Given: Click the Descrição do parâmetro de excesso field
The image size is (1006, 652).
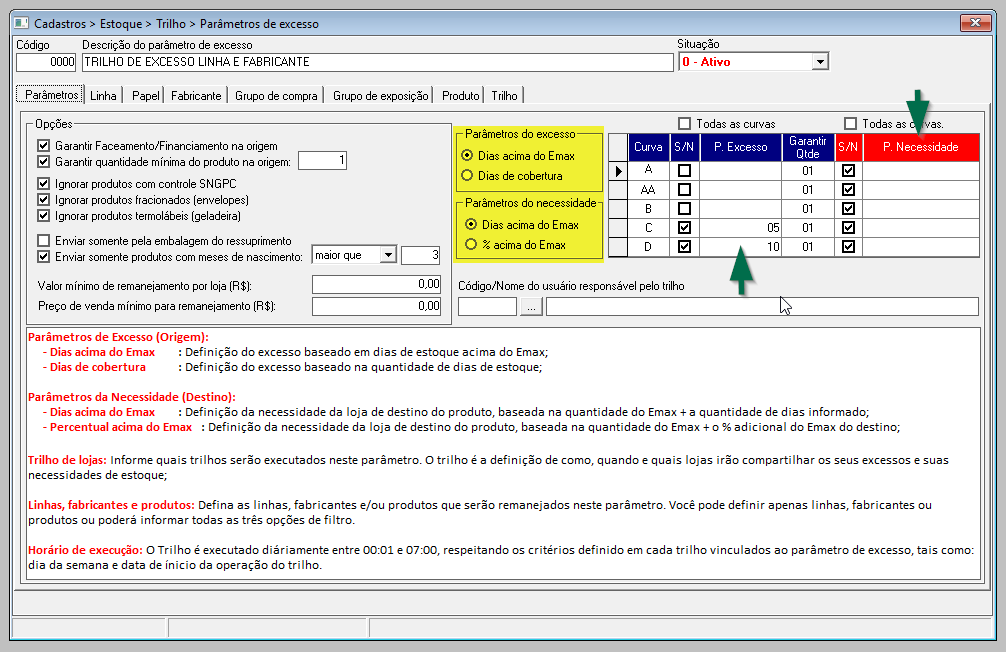Looking at the screenshot, I should click(x=377, y=62).
